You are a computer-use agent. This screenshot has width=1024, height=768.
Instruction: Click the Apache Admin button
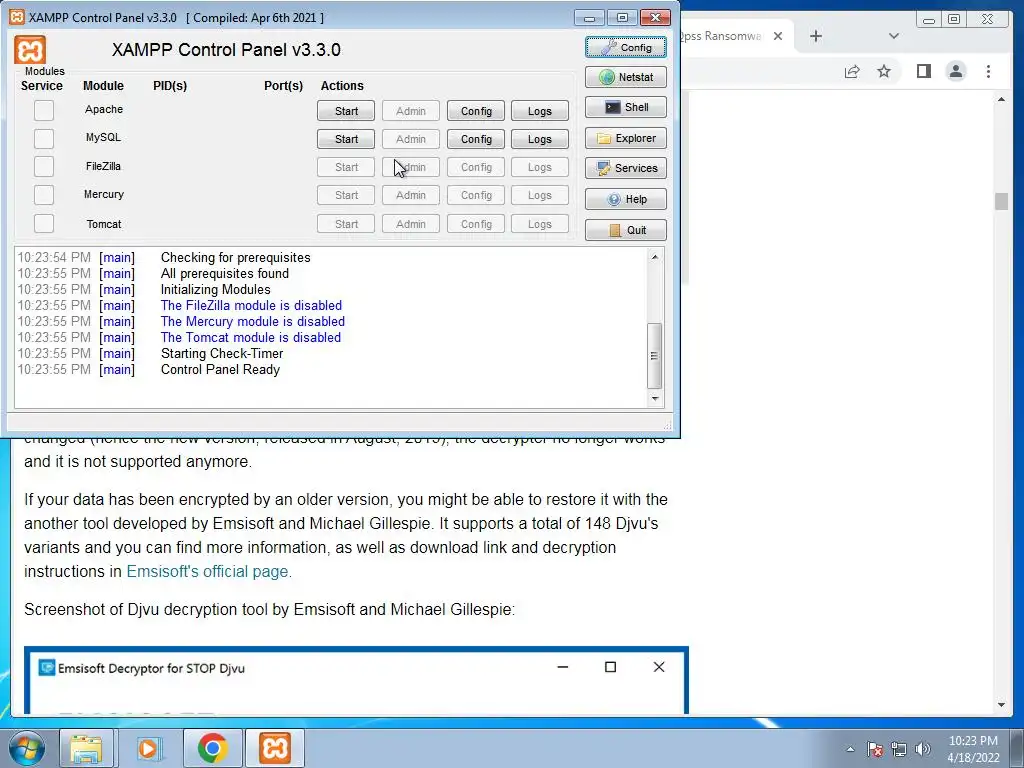coord(411,111)
